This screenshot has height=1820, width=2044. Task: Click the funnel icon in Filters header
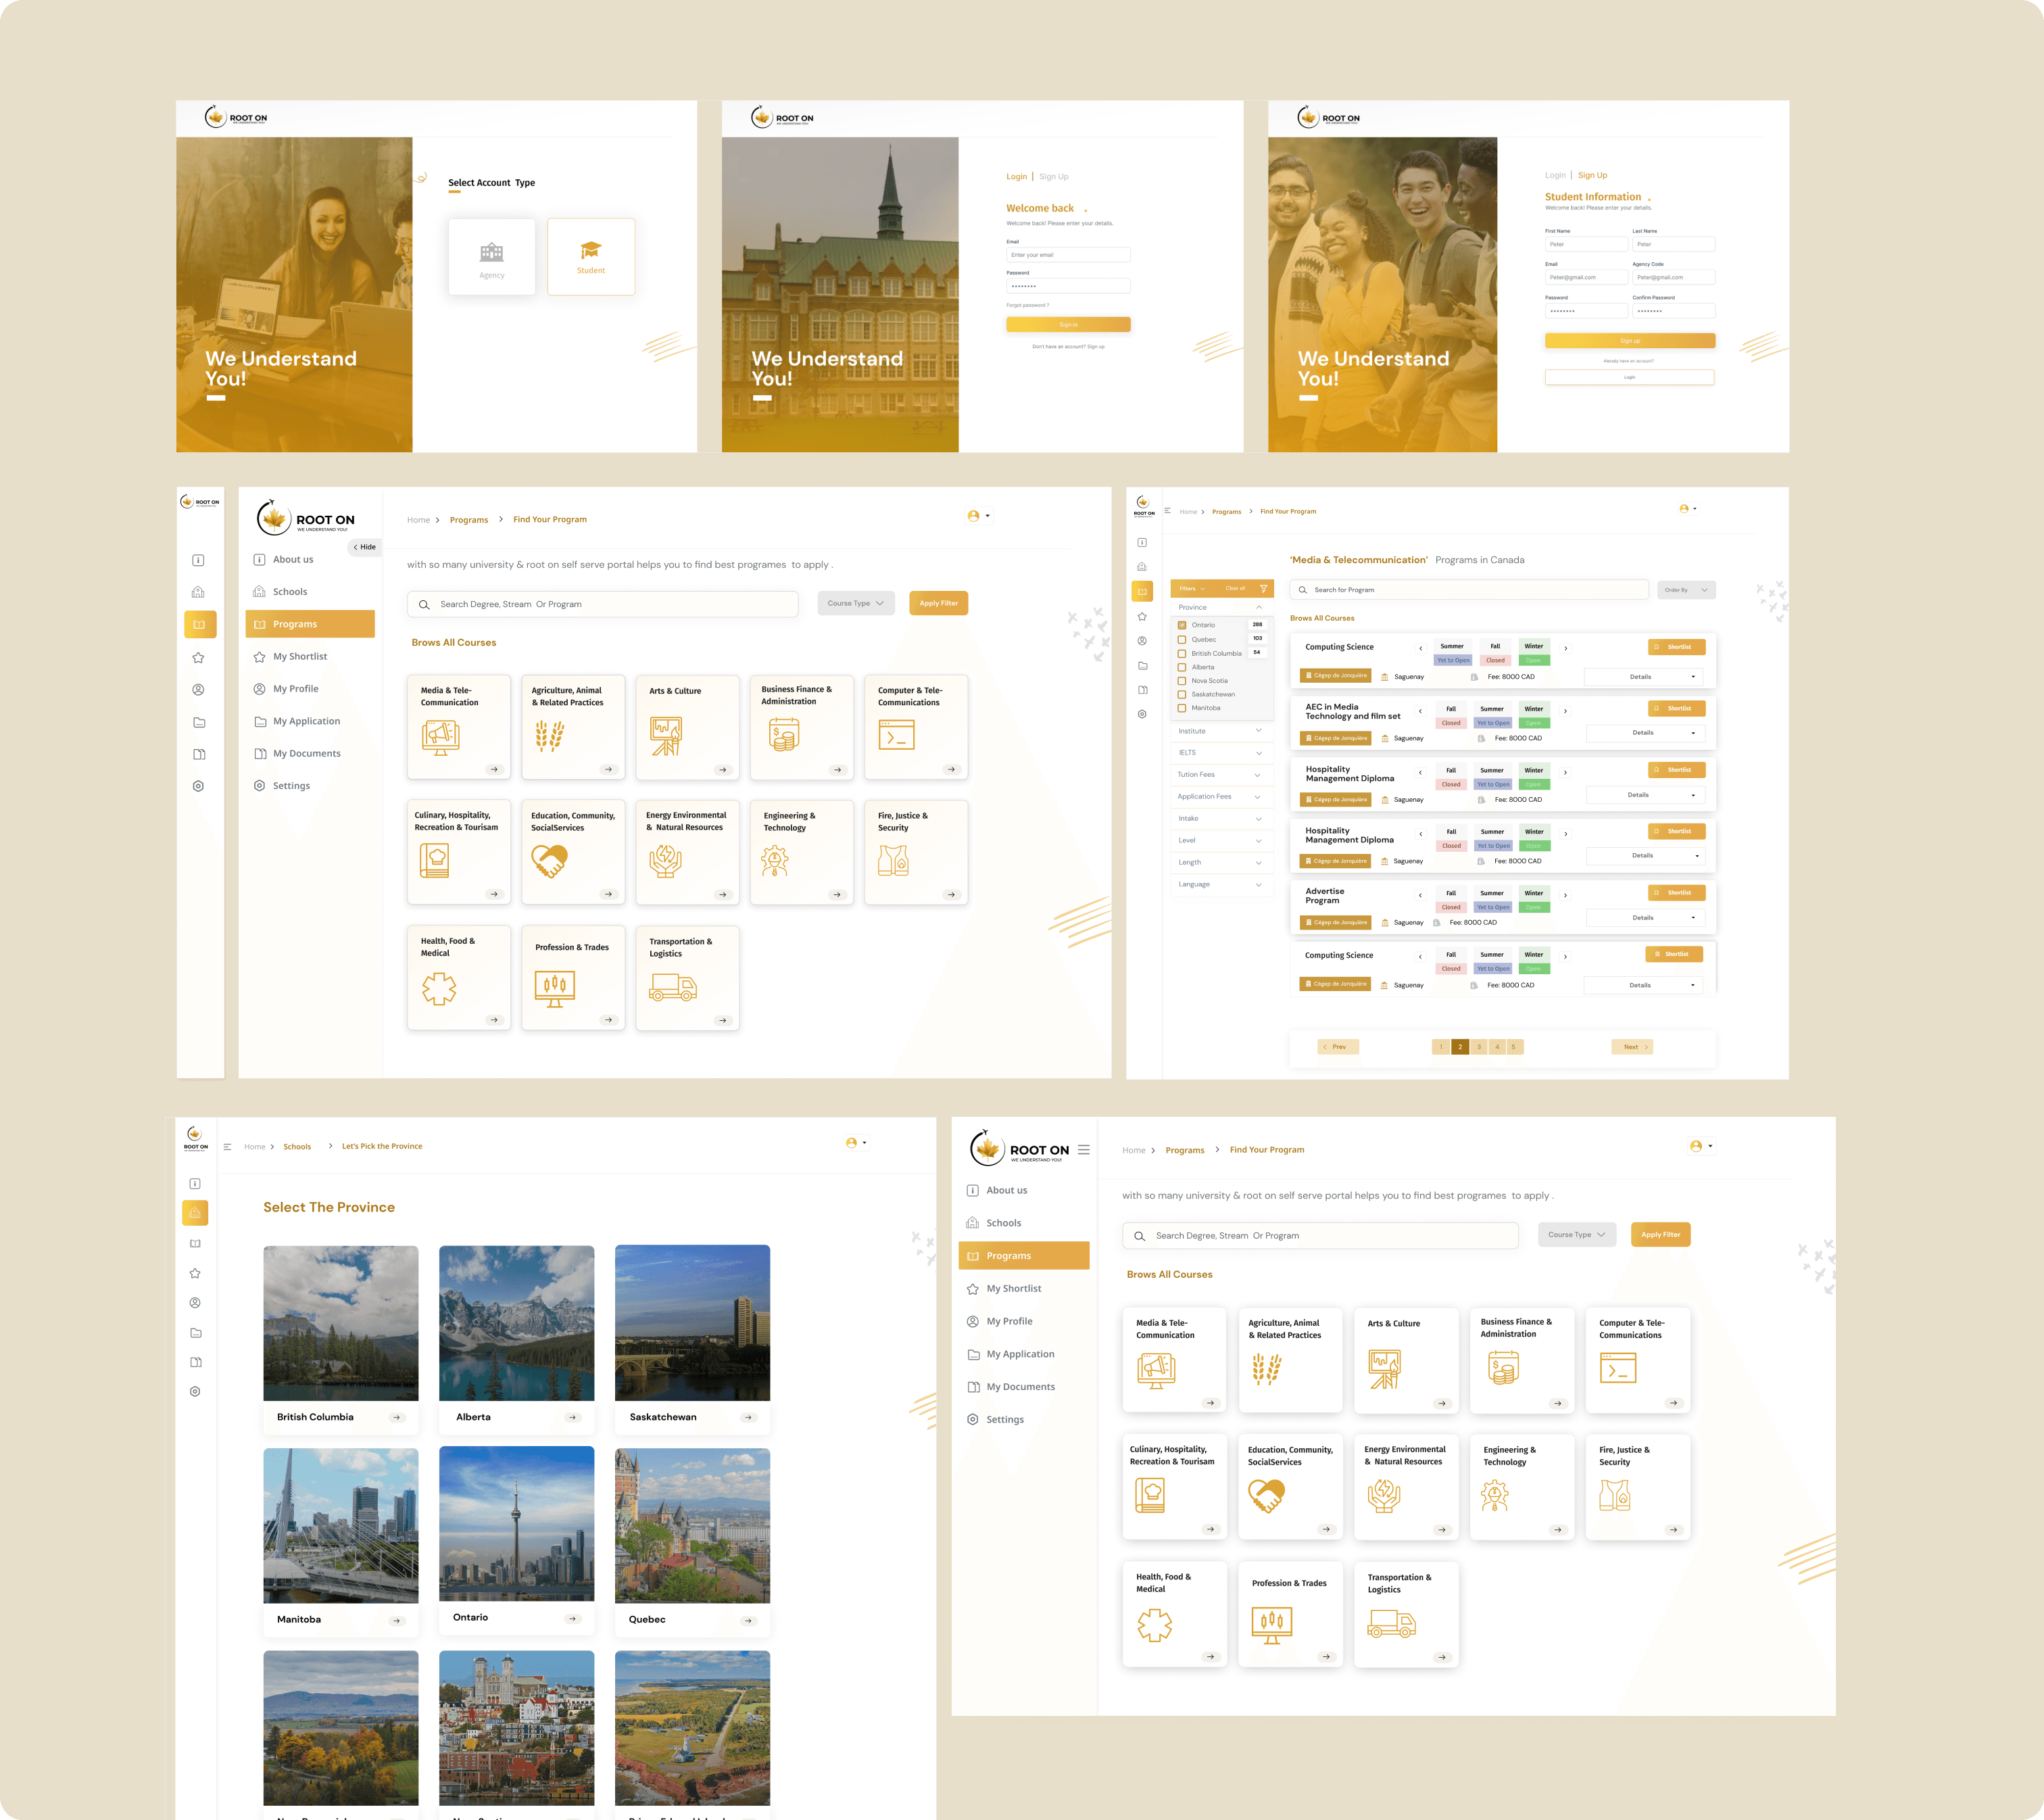tap(1263, 588)
